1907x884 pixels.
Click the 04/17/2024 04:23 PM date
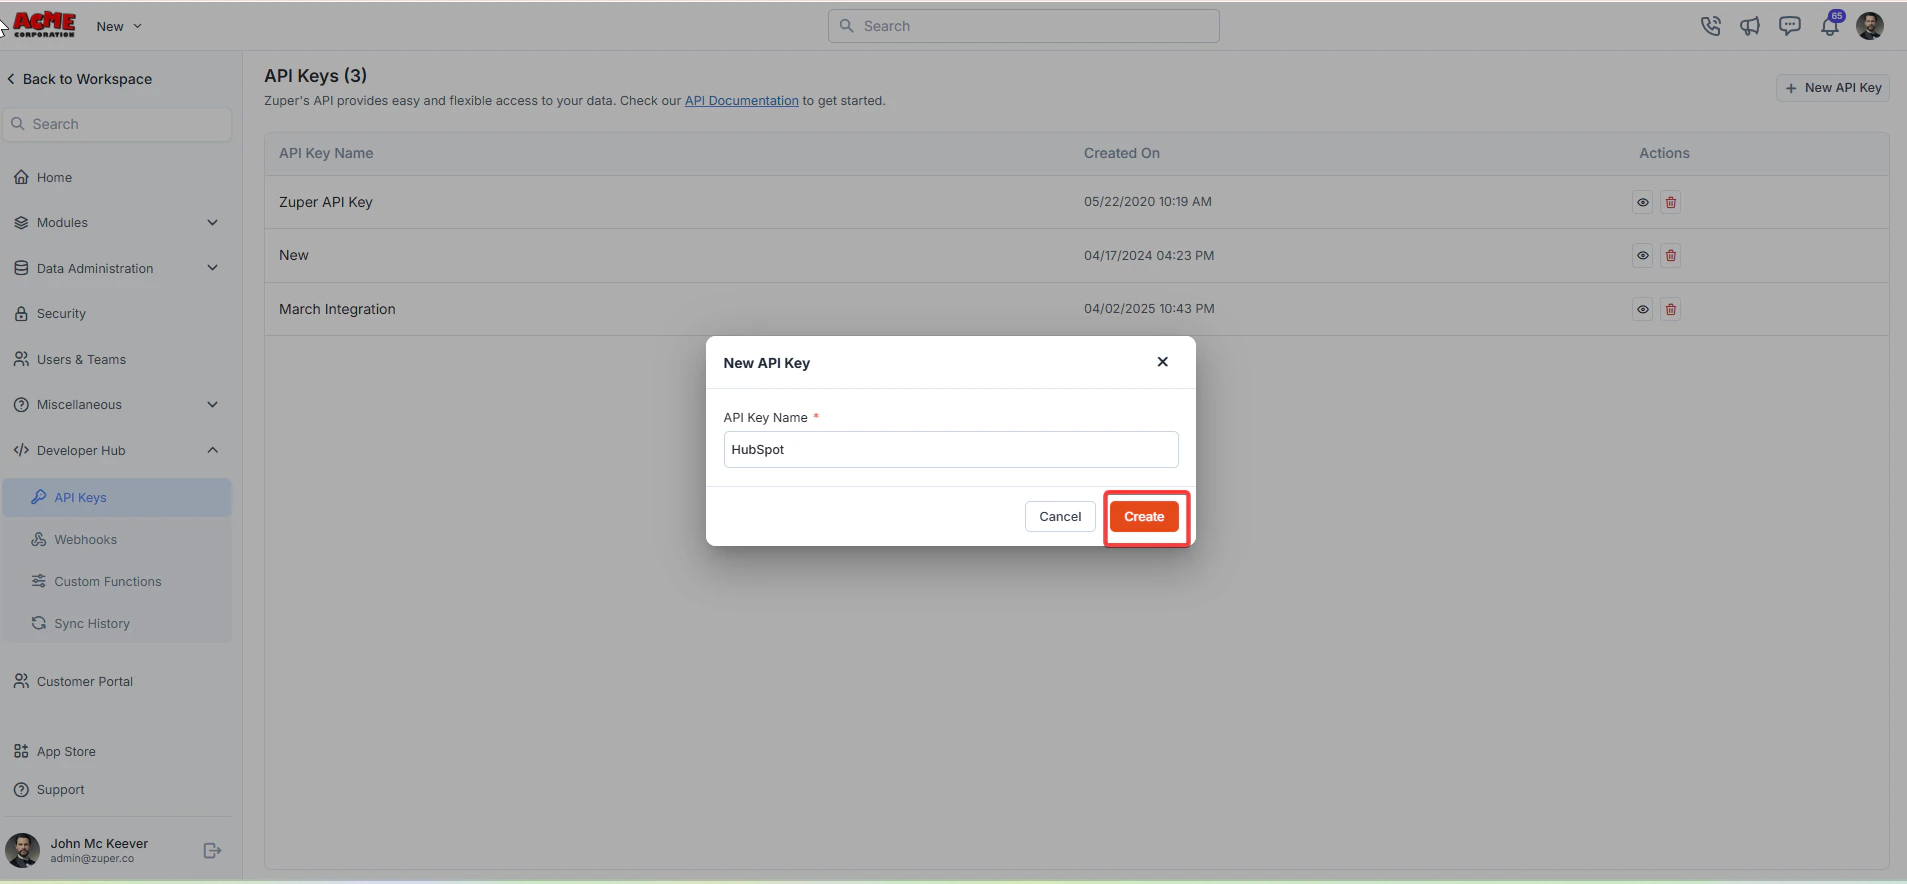tap(1149, 256)
